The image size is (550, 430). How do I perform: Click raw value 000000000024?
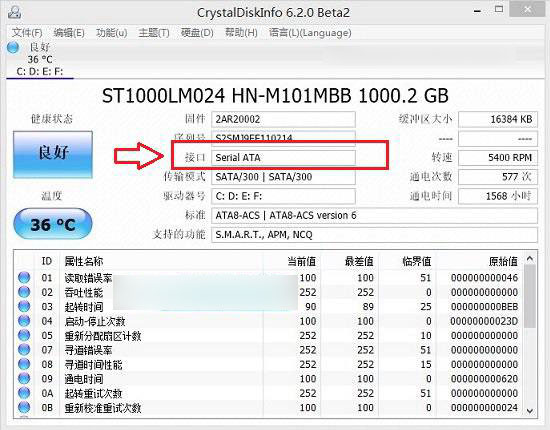[484, 408]
